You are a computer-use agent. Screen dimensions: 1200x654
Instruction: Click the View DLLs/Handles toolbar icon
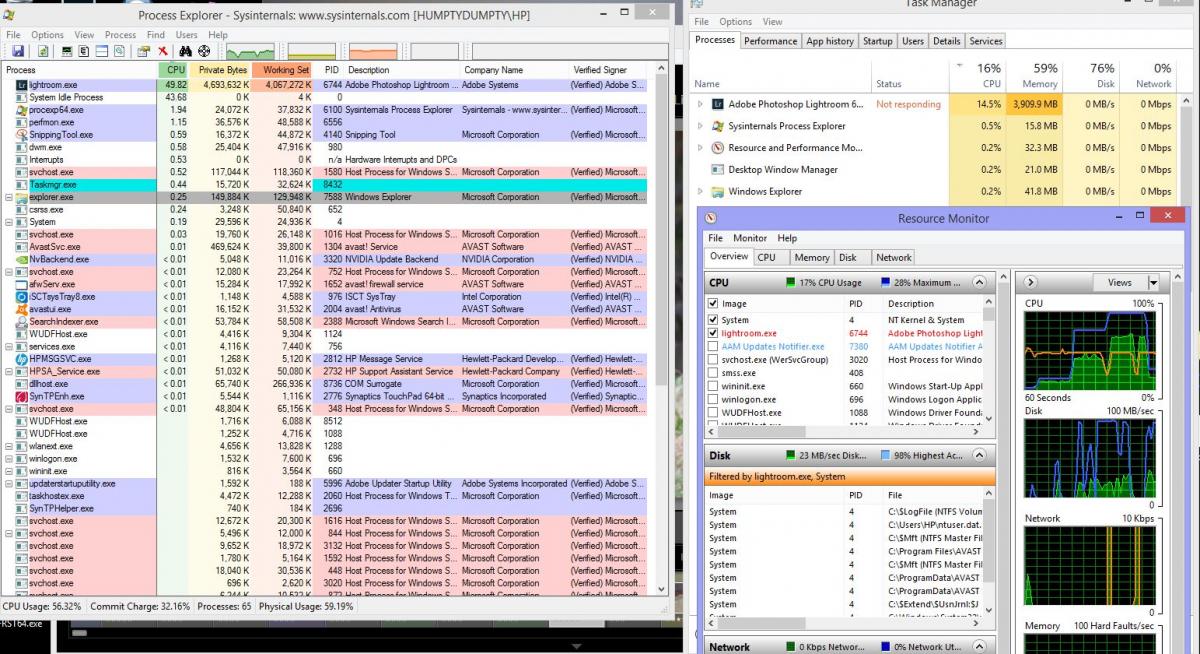[x=119, y=51]
